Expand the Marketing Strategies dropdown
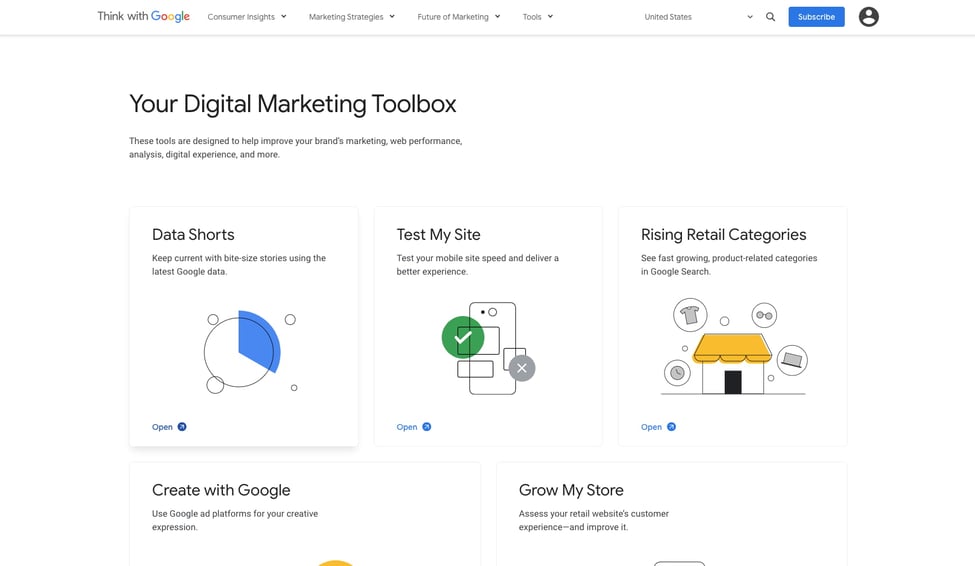The width and height of the screenshot is (975, 566). [x=351, y=17]
